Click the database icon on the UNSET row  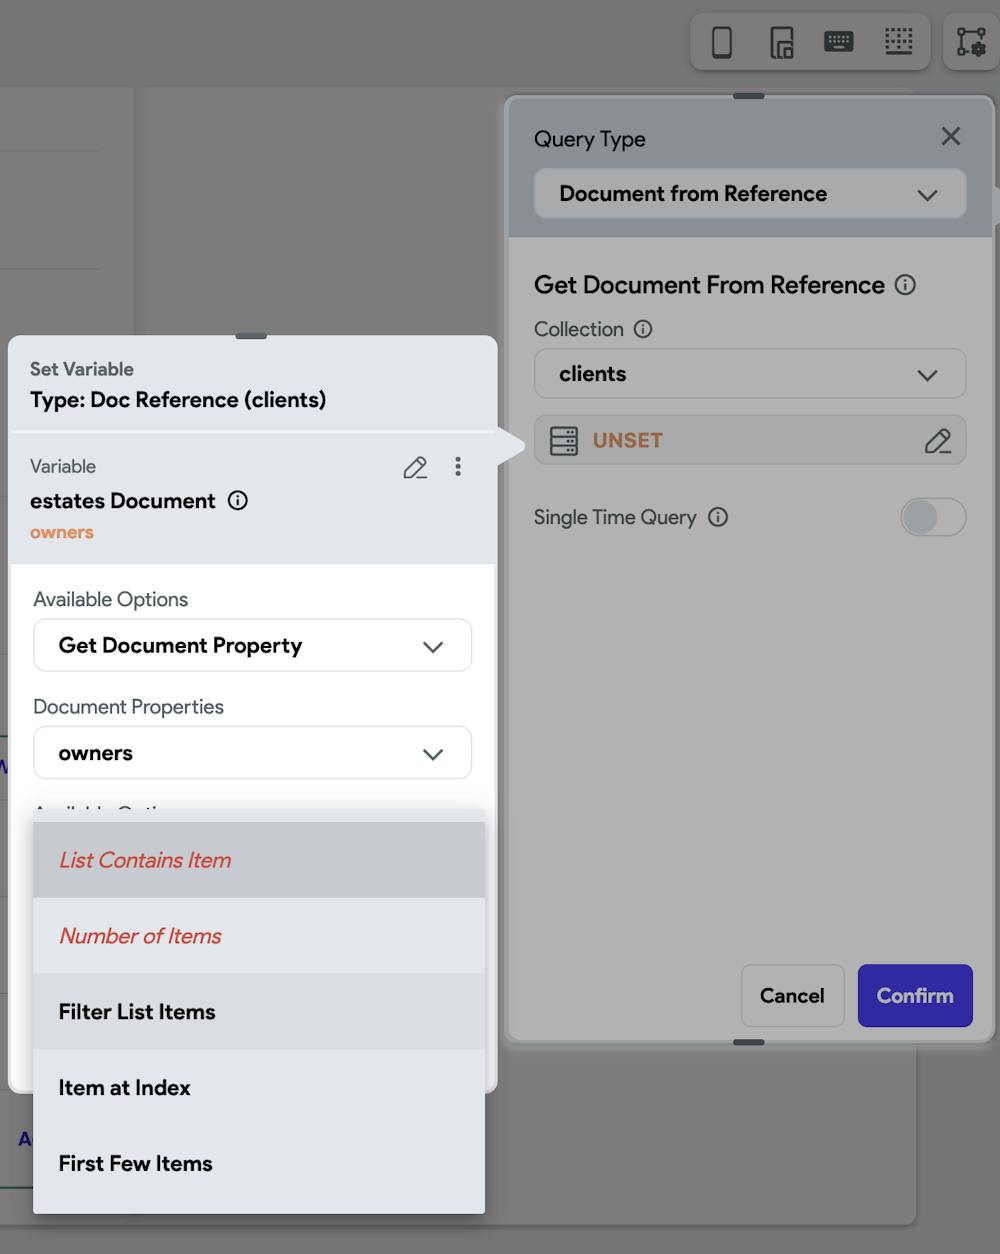click(562, 440)
